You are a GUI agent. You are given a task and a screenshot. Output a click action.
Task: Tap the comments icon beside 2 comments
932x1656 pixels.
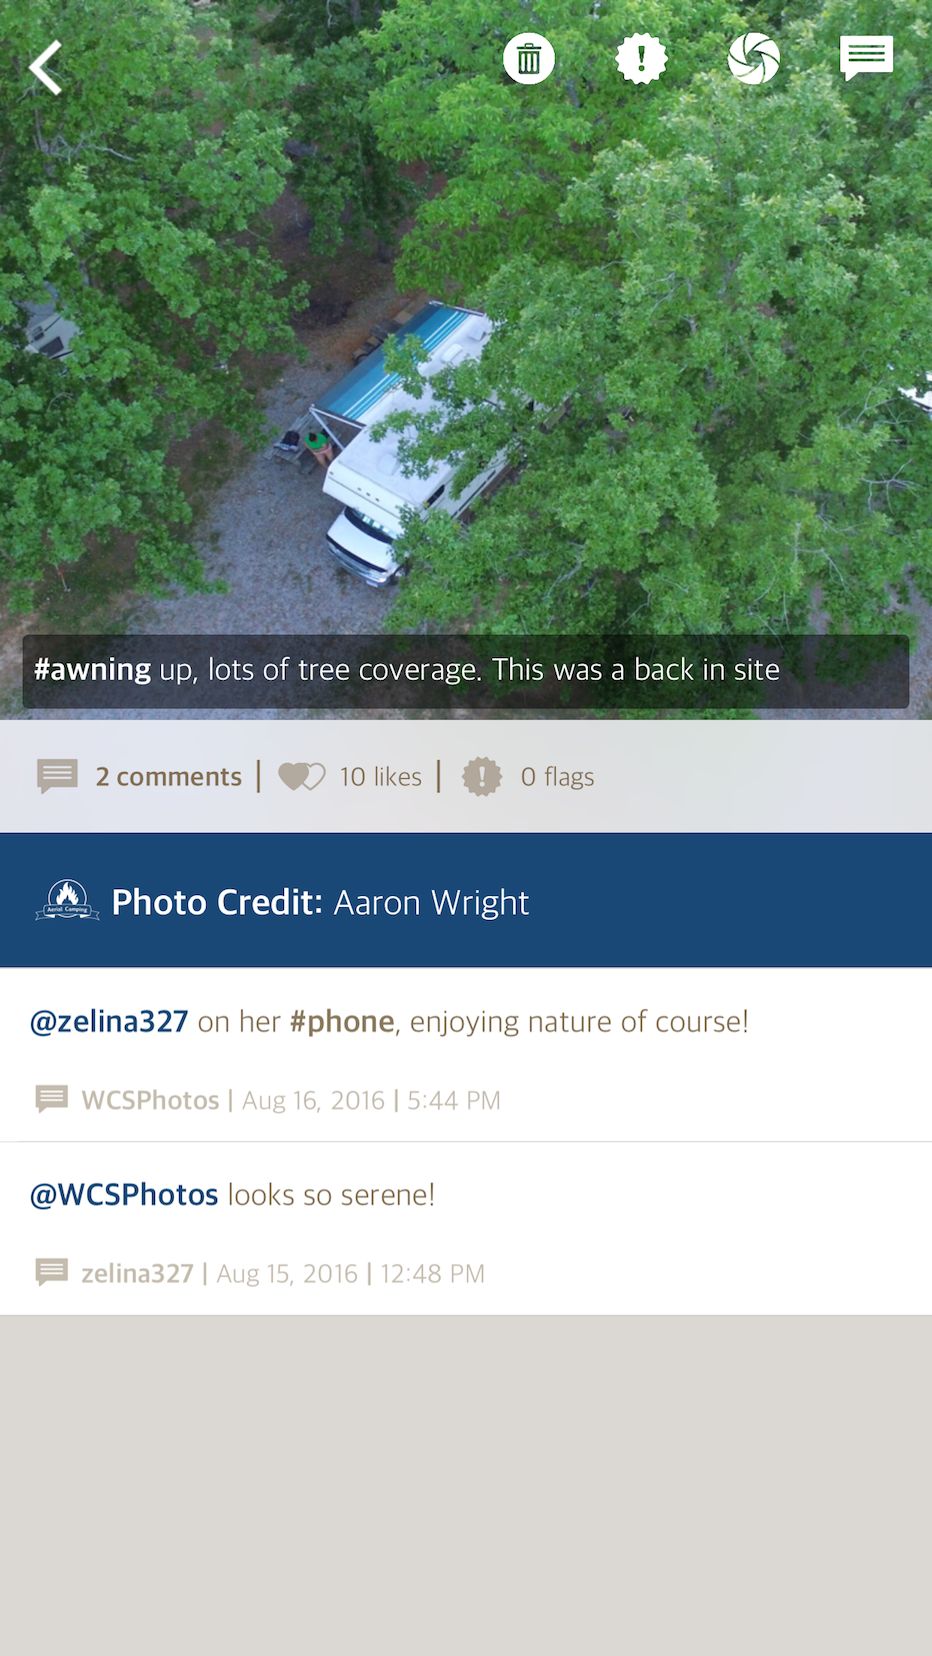[x=57, y=776]
